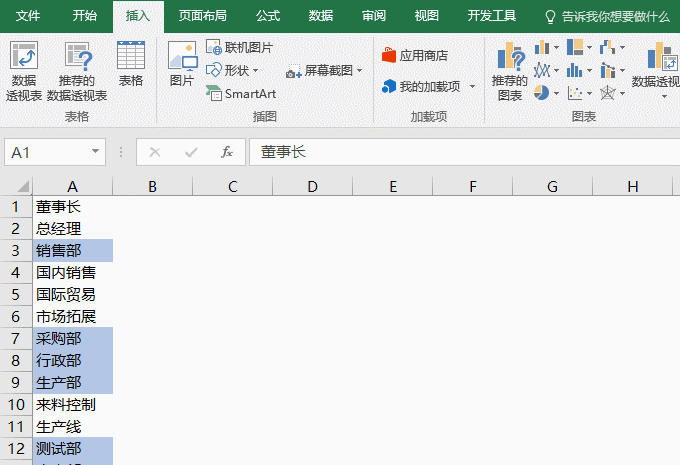Expand the pie chart dropdown arrow

coord(556,93)
